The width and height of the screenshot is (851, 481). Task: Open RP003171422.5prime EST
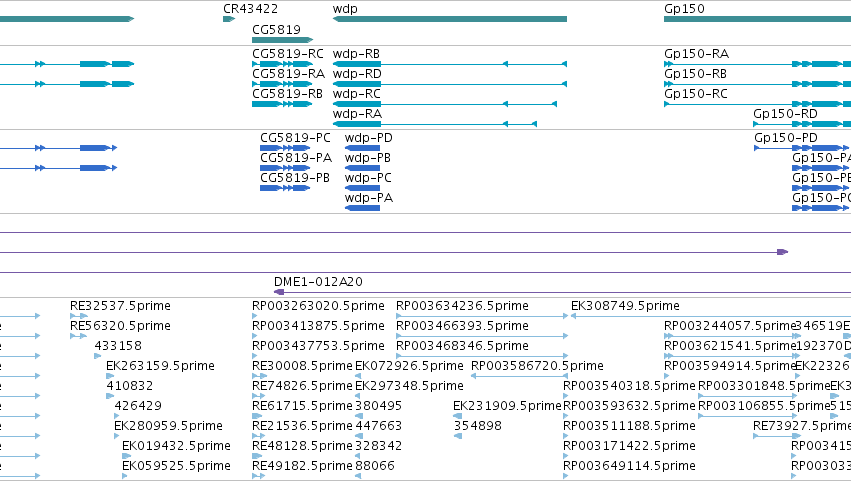click(566, 456)
